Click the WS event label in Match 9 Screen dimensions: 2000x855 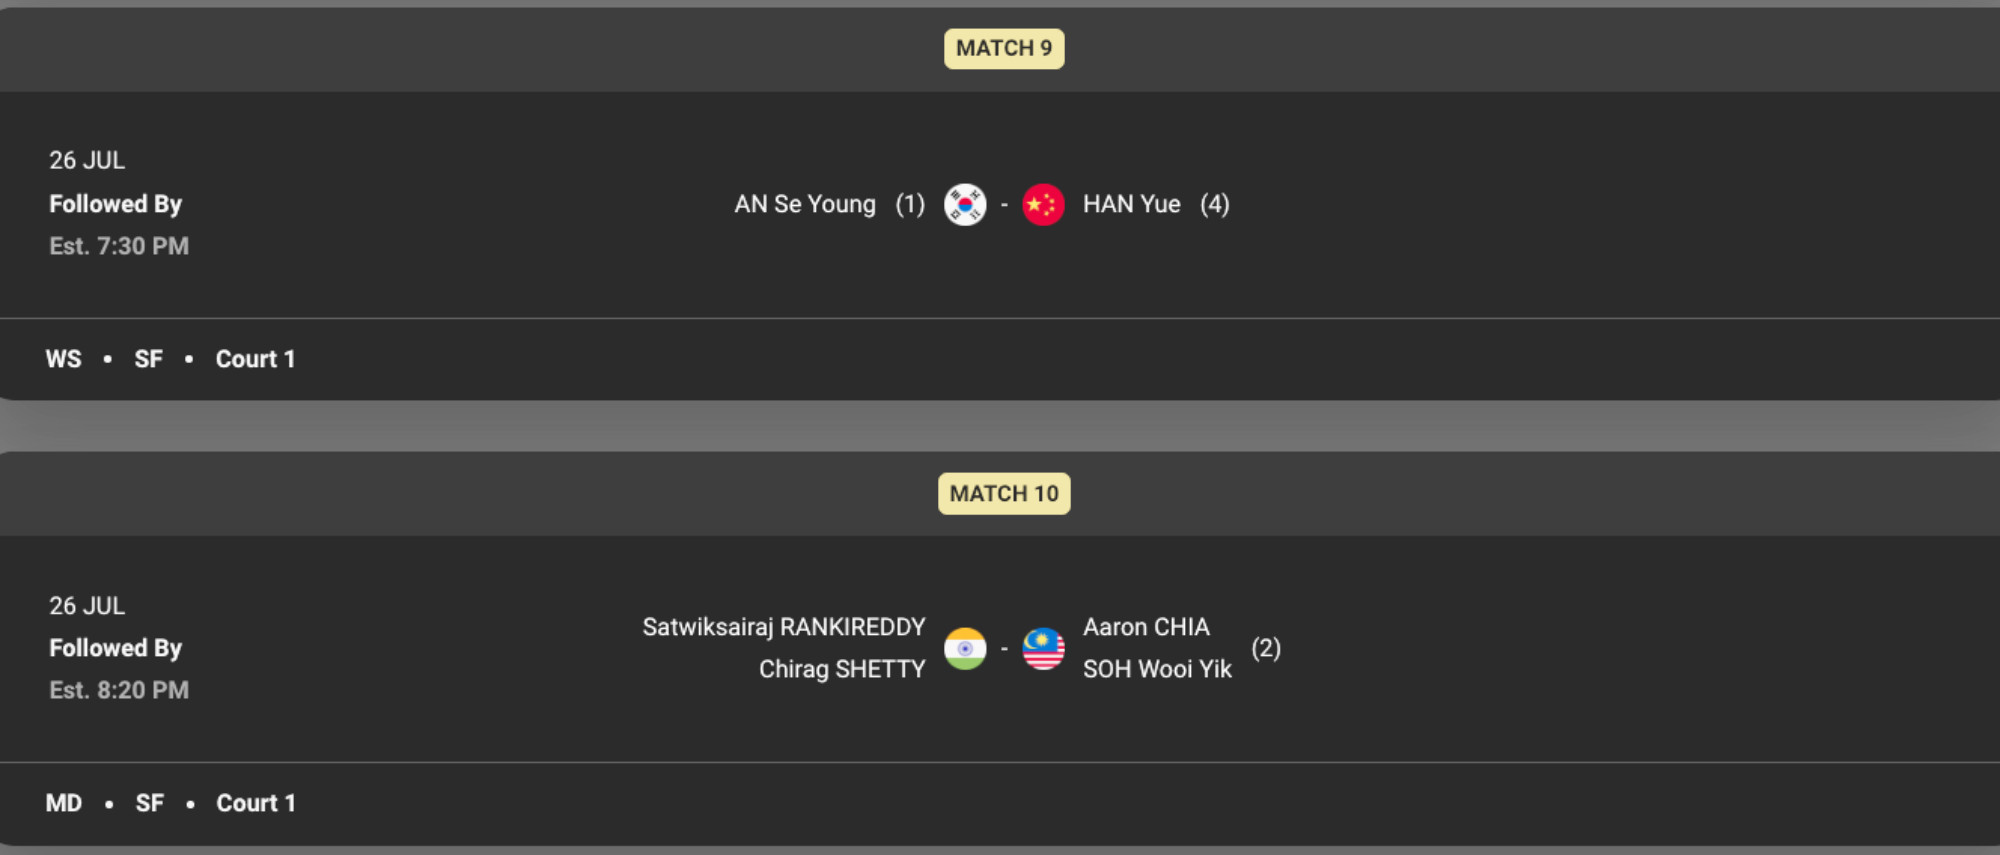(x=64, y=359)
